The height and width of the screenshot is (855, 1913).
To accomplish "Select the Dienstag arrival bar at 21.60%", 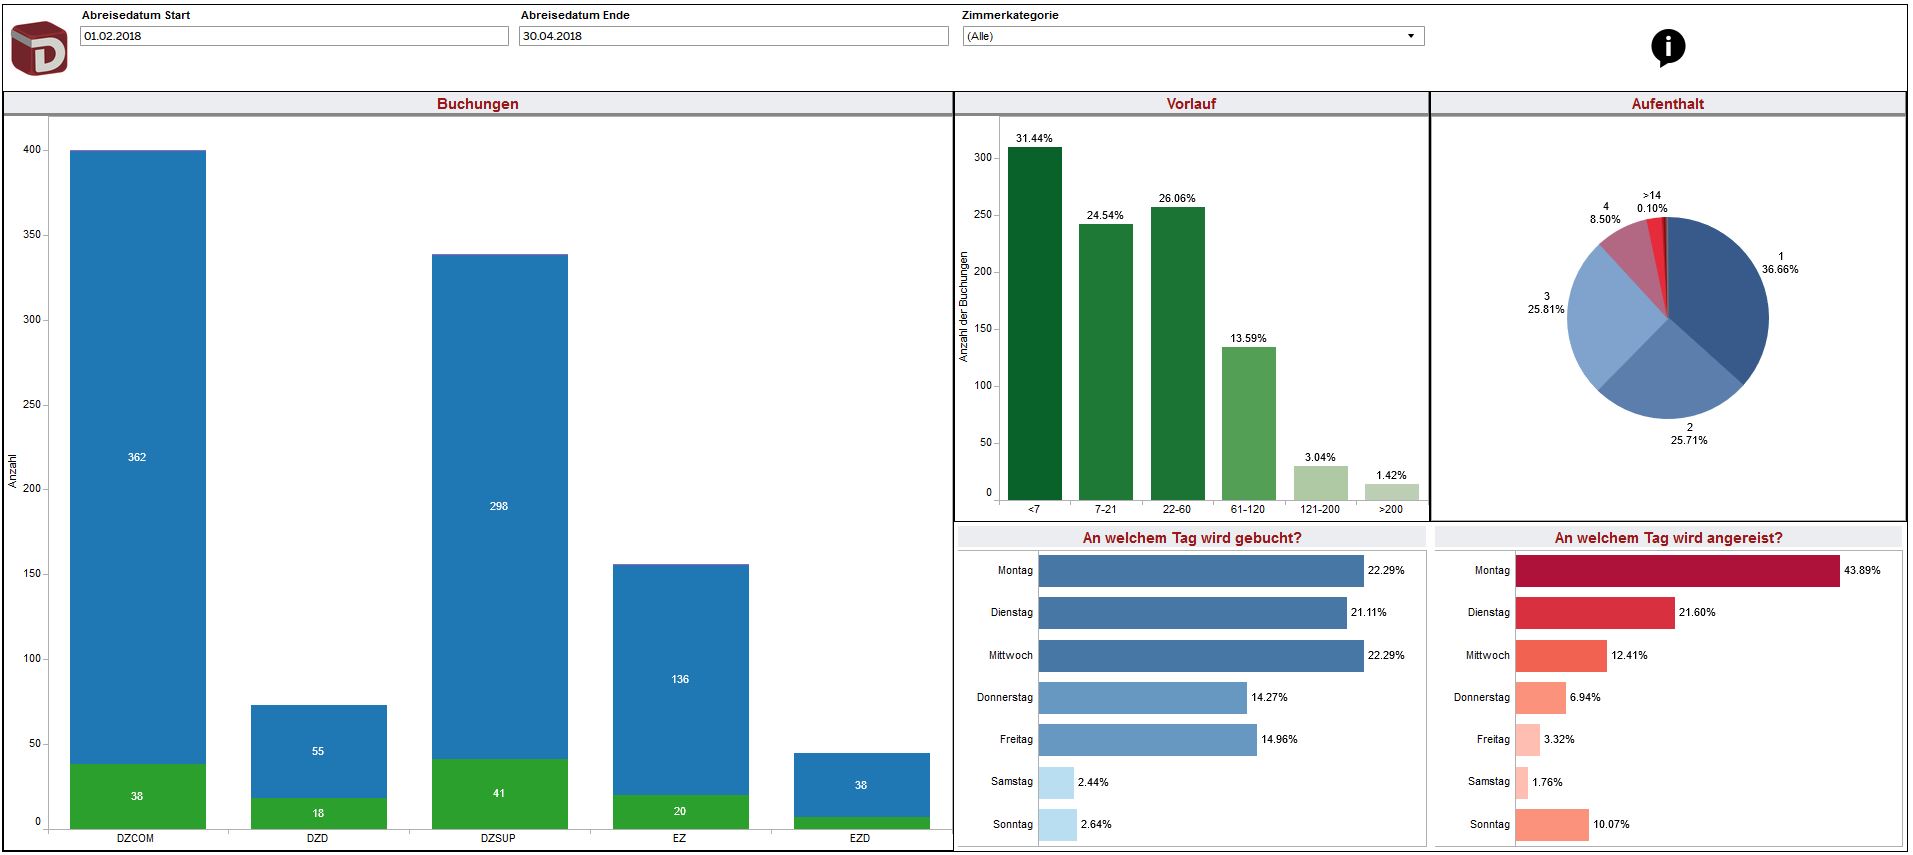I will click(x=1594, y=613).
